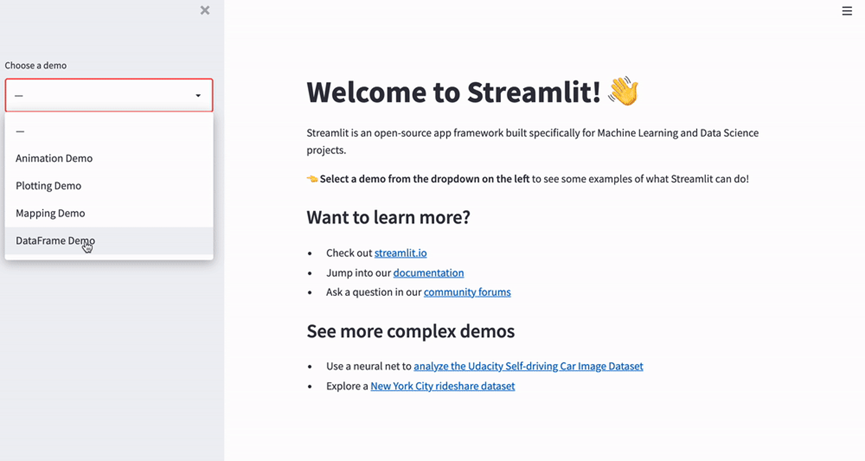Open the hamburger menu at top right

click(x=847, y=11)
